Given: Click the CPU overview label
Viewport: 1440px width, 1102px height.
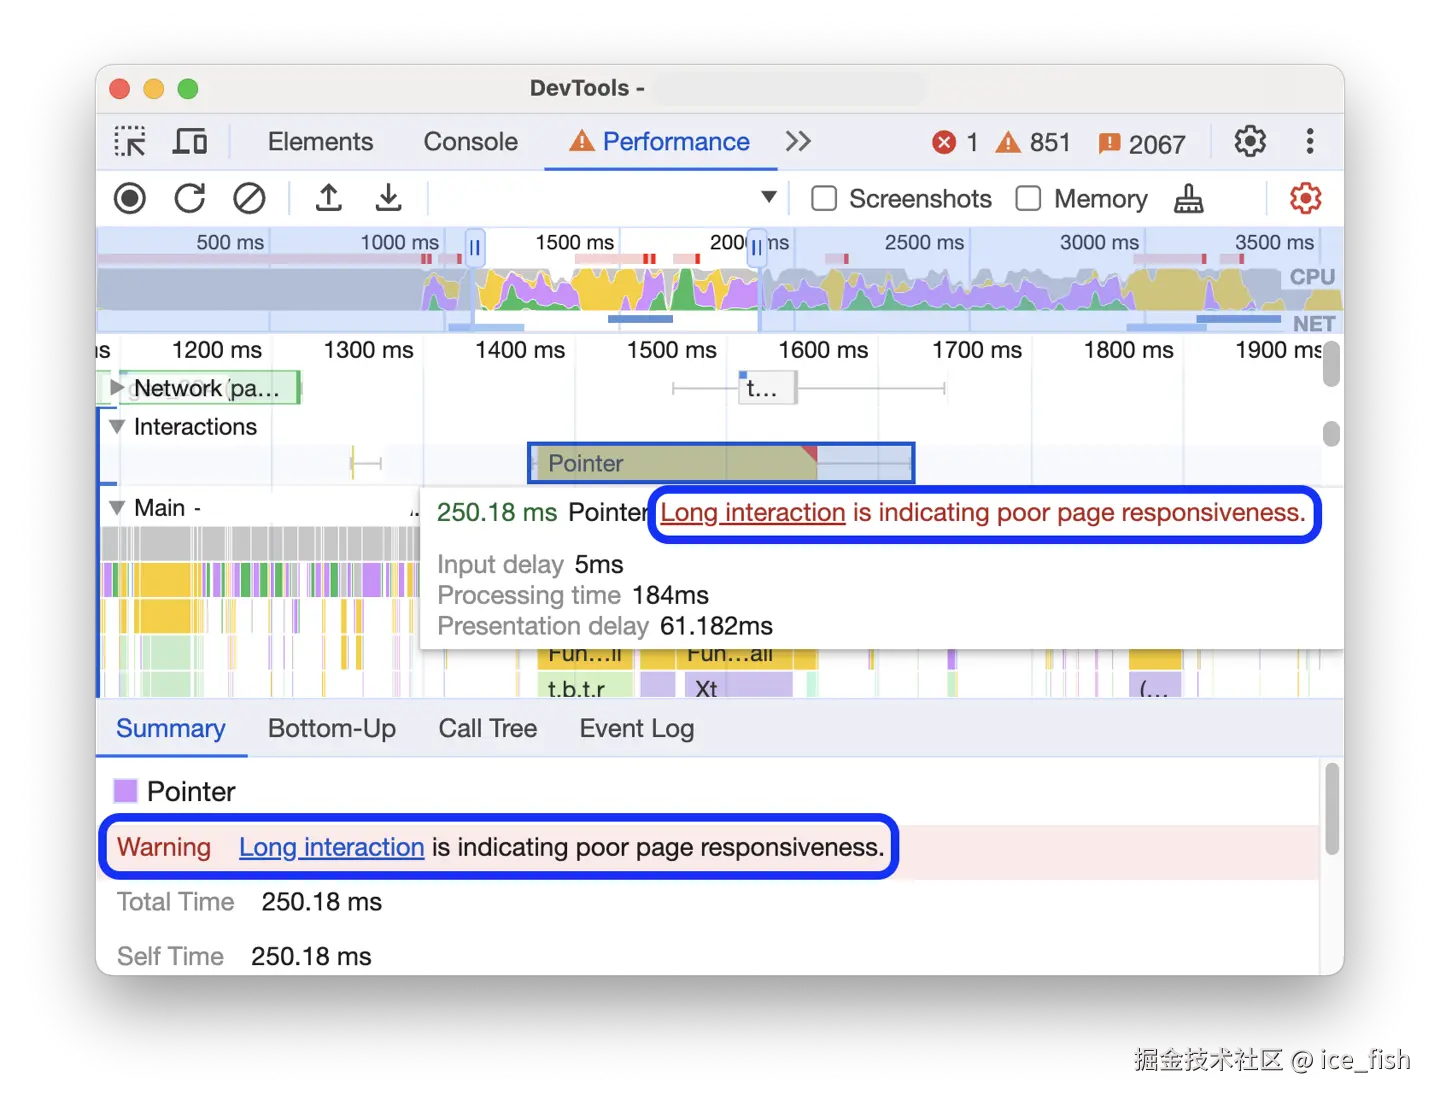Looking at the screenshot, I should coord(1312,277).
